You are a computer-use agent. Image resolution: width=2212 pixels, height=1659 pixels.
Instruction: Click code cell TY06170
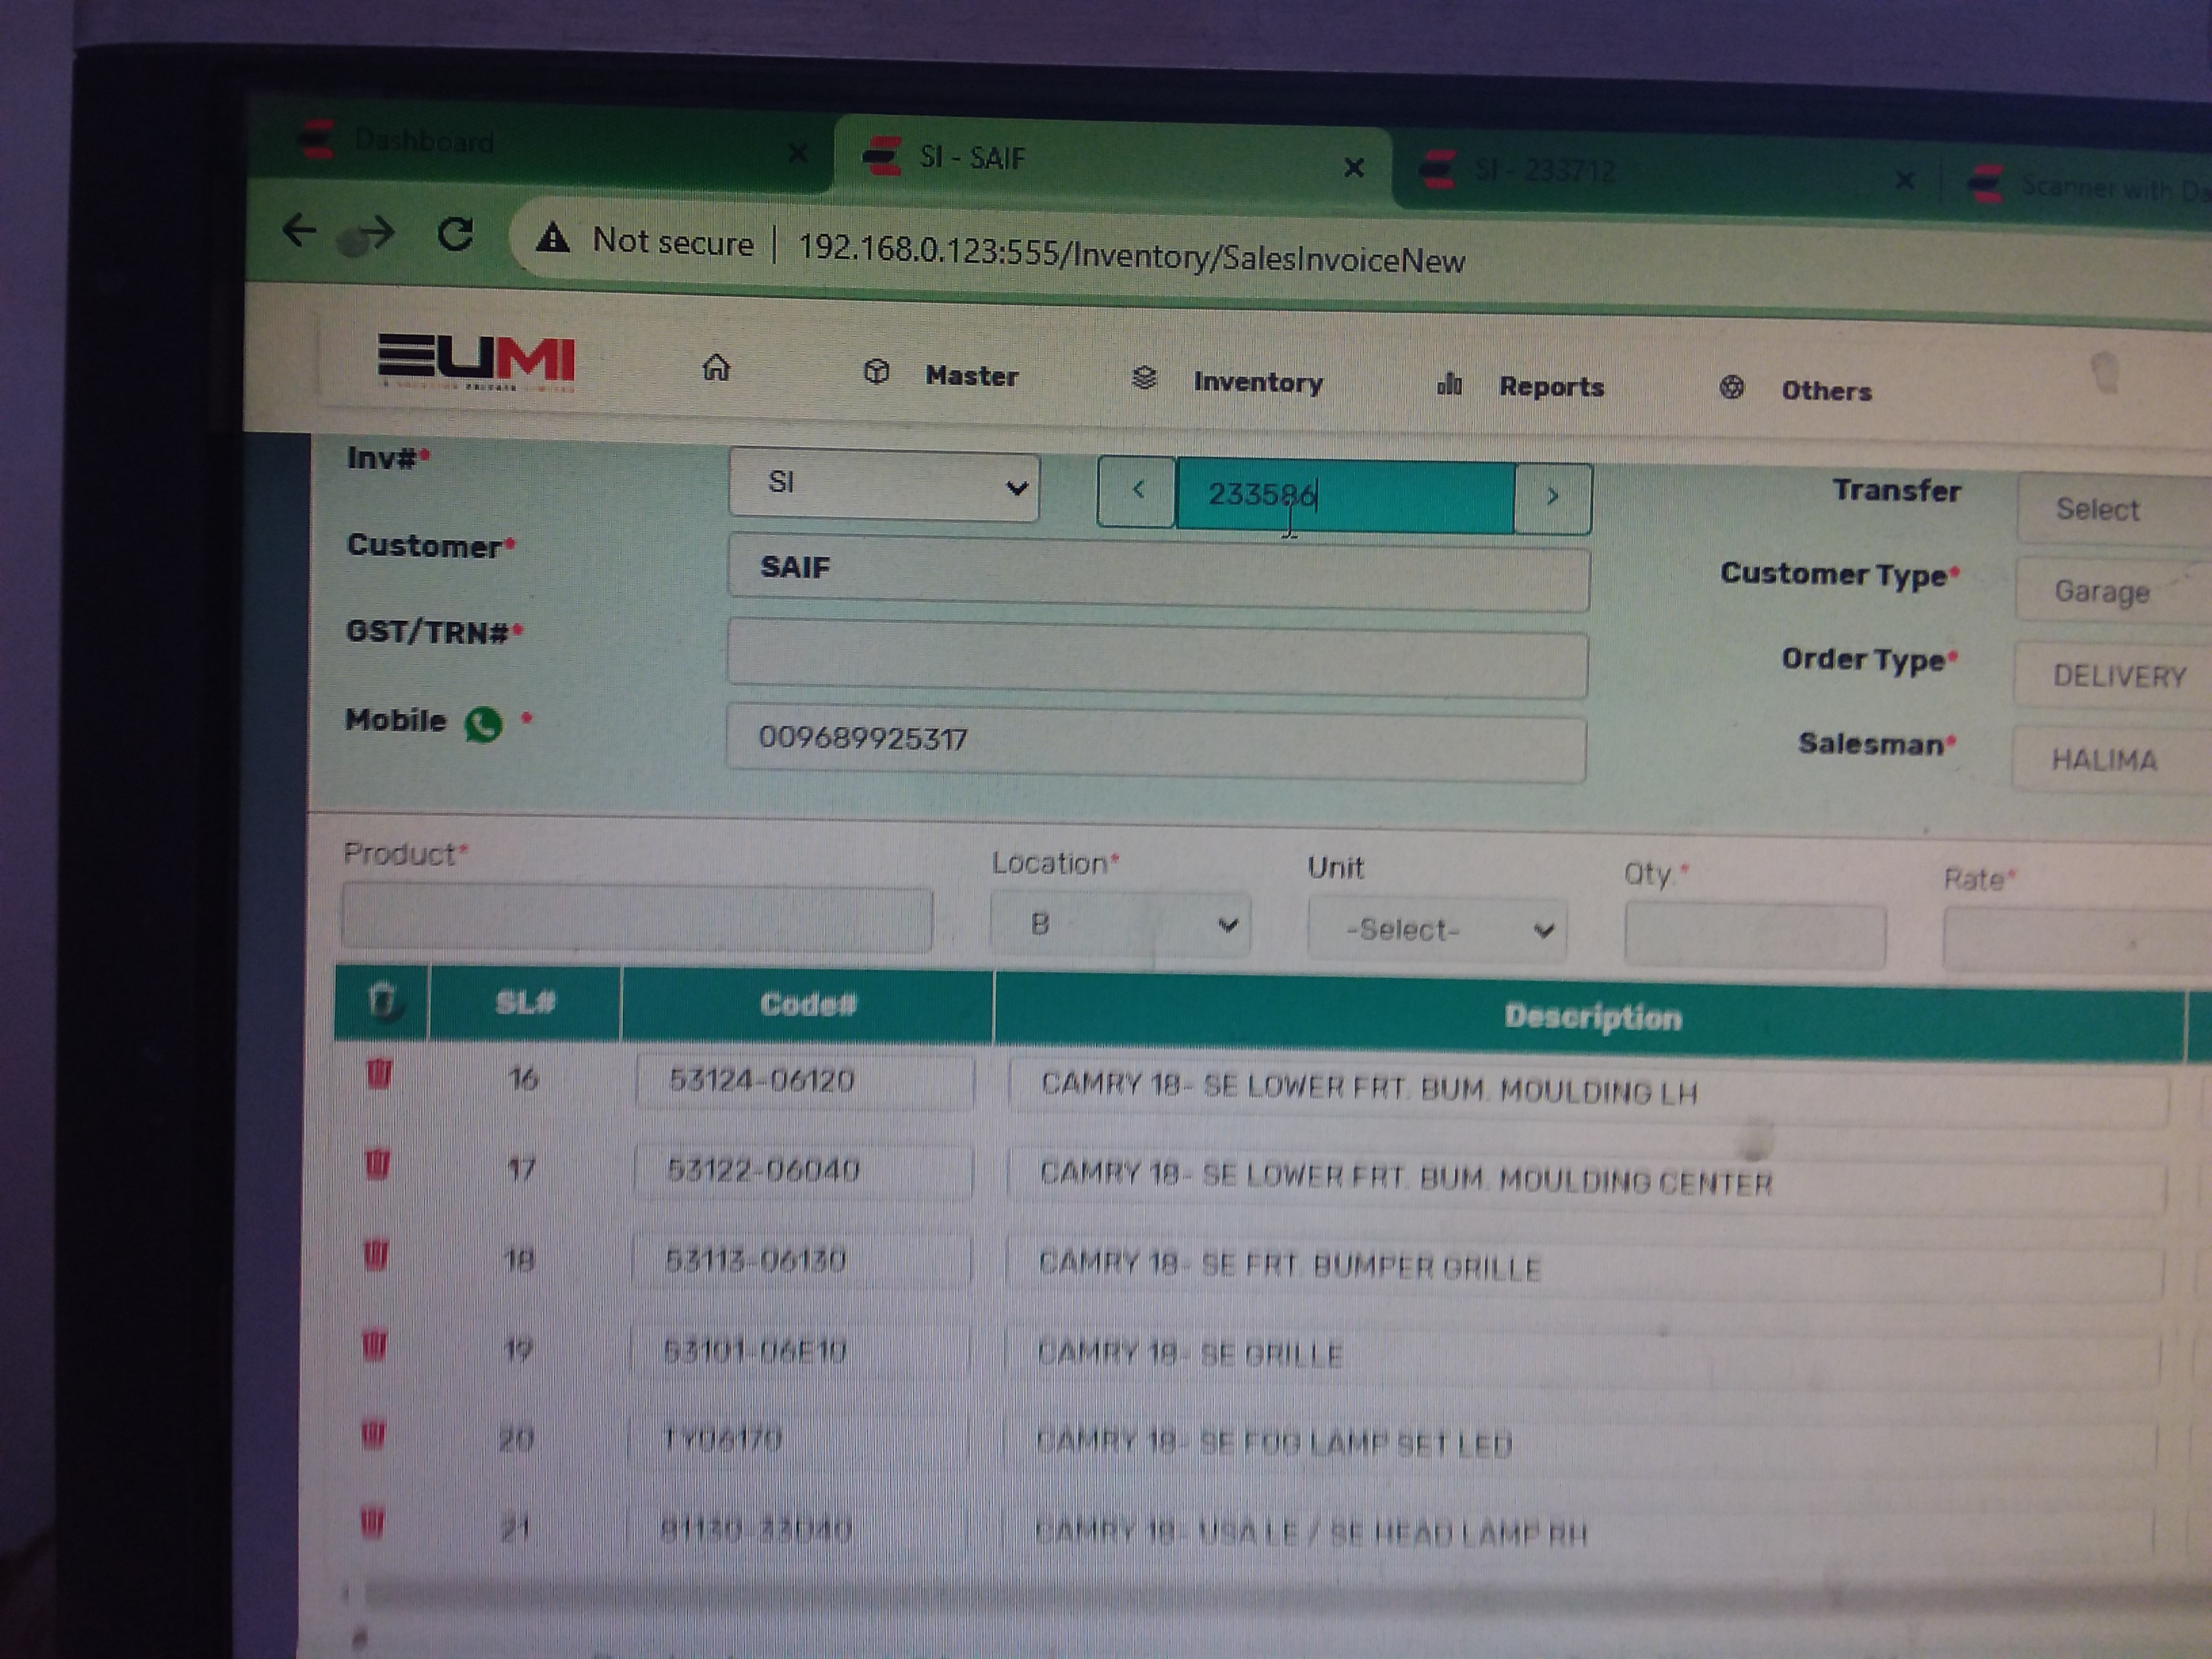(x=797, y=1440)
